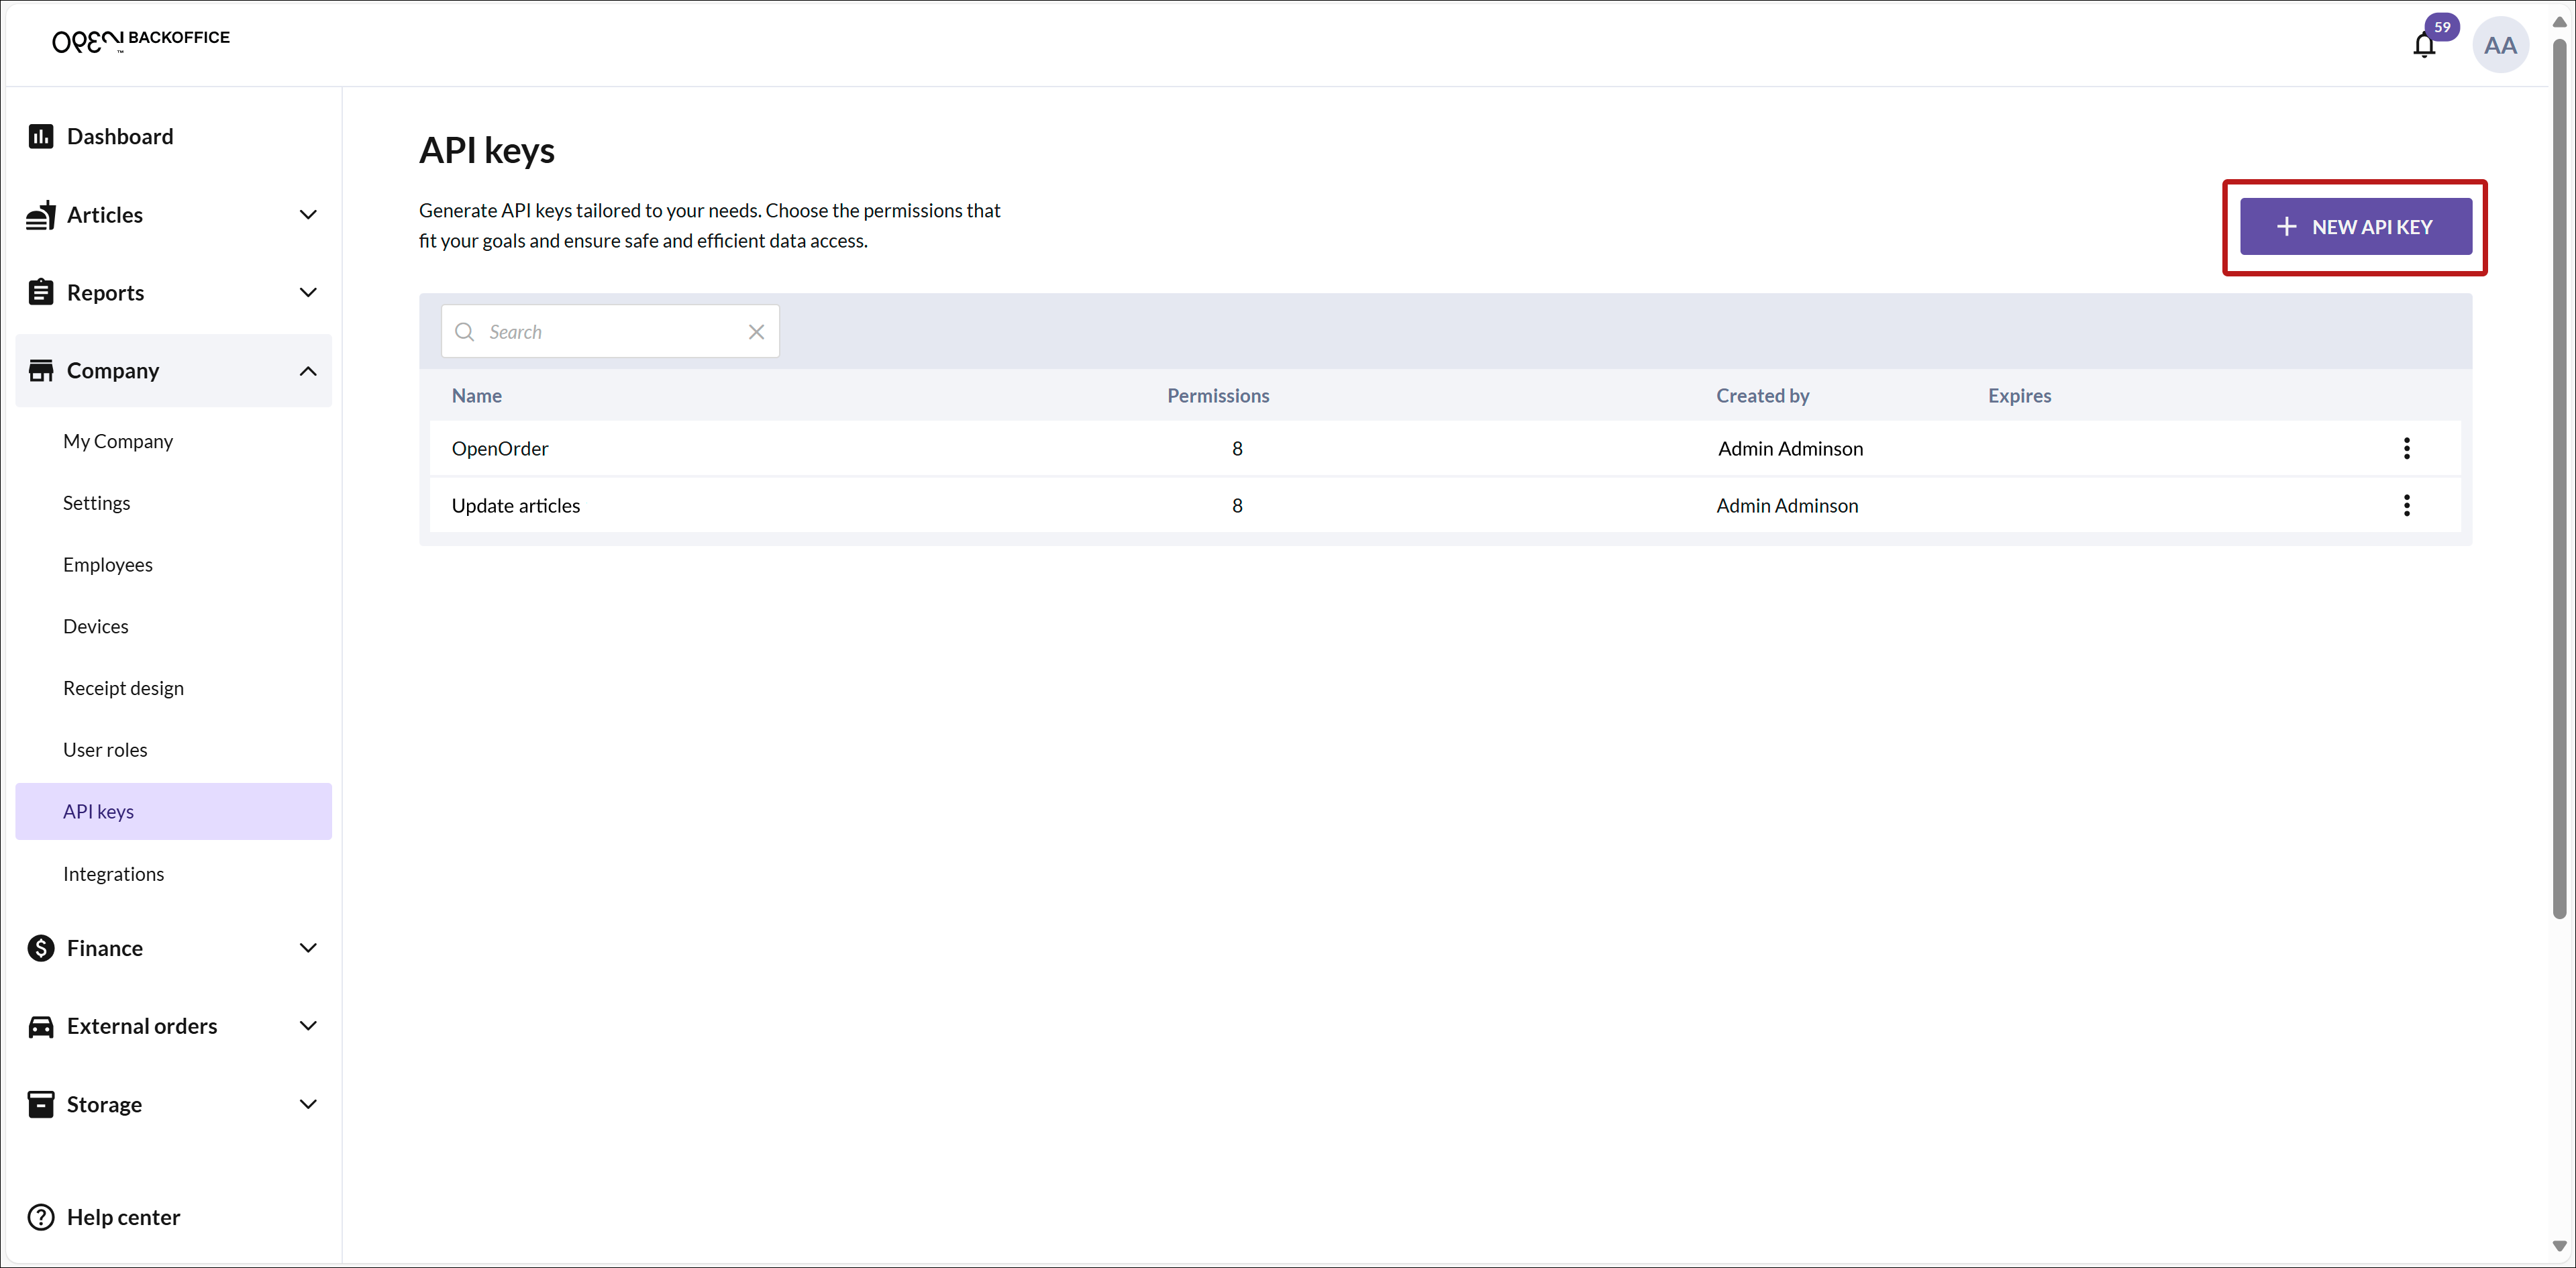Click the scrollbar down arrow

point(2559,1246)
